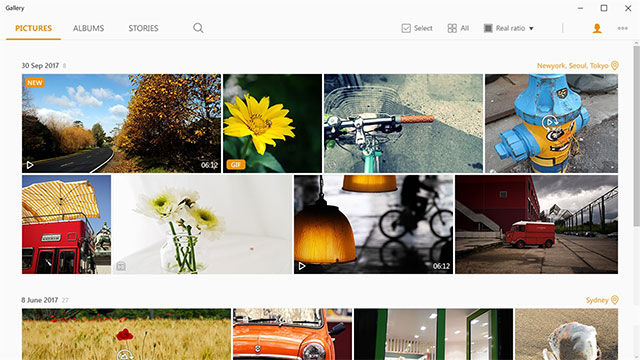Click the orange user account icon
The image size is (640, 360).
597,28
